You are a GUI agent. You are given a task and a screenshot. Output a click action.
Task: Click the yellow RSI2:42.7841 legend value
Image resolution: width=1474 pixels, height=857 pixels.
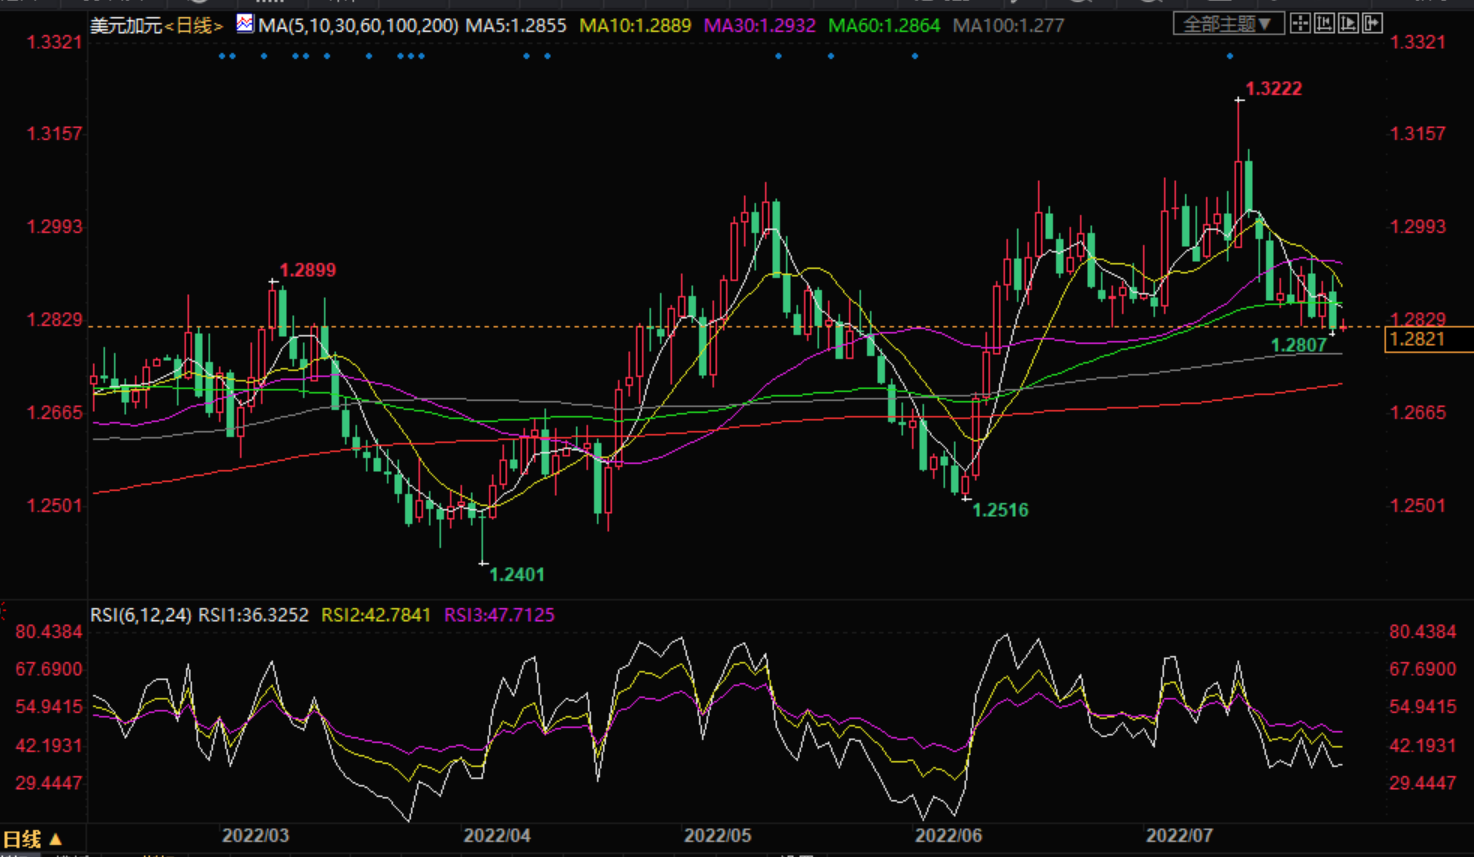pos(375,615)
